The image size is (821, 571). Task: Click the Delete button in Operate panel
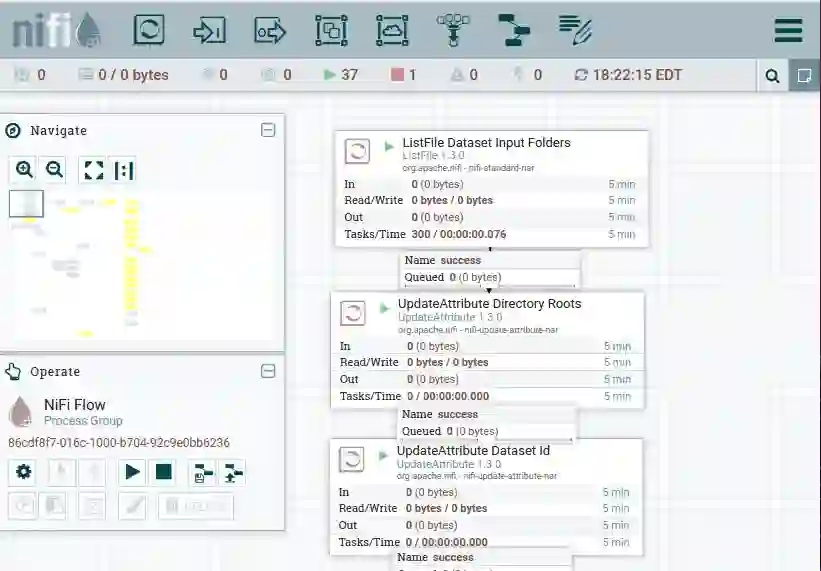click(196, 506)
